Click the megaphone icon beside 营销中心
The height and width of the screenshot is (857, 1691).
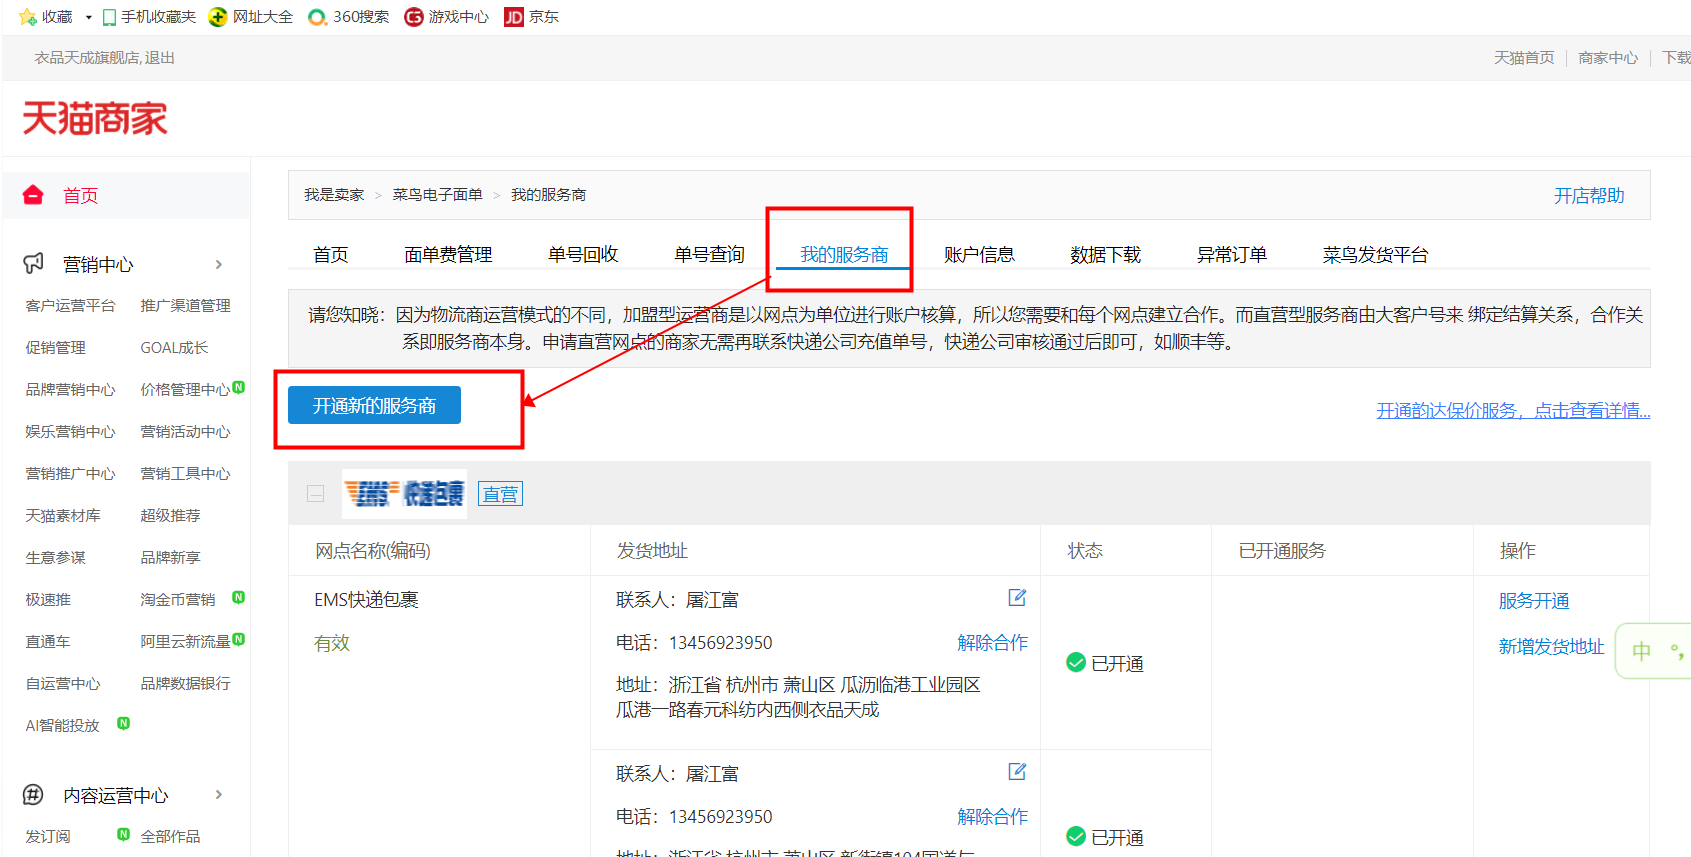pyautogui.click(x=33, y=263)
